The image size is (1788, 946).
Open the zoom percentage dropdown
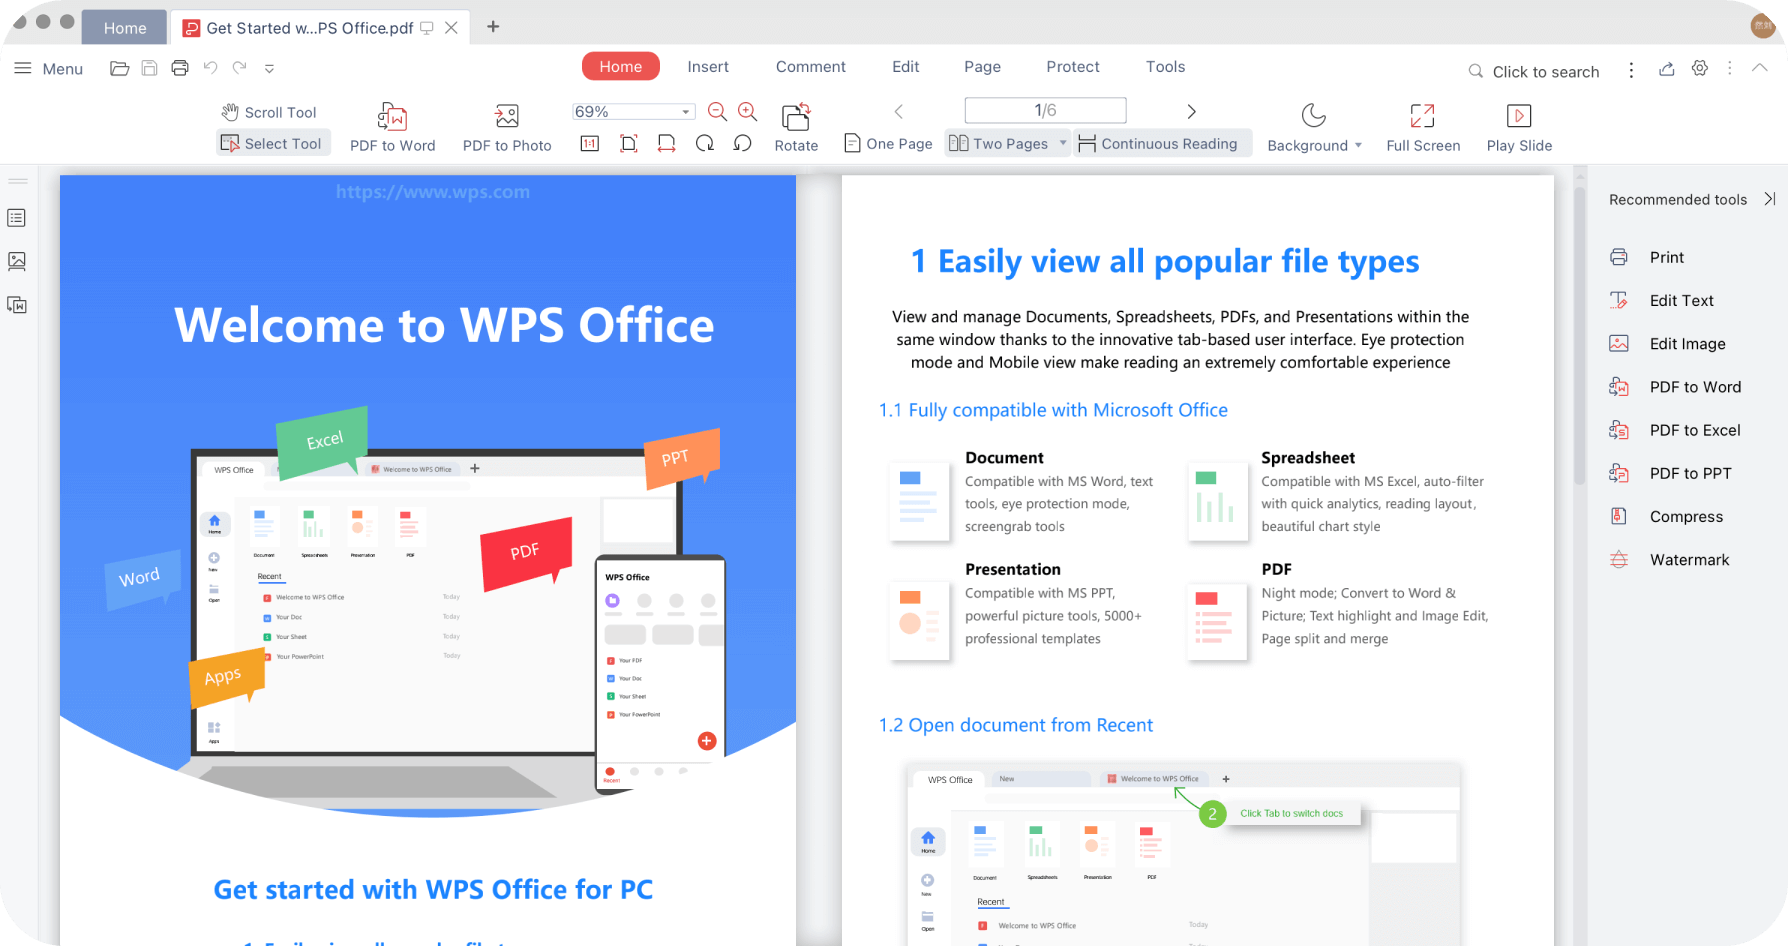click(x=686, y=112)
